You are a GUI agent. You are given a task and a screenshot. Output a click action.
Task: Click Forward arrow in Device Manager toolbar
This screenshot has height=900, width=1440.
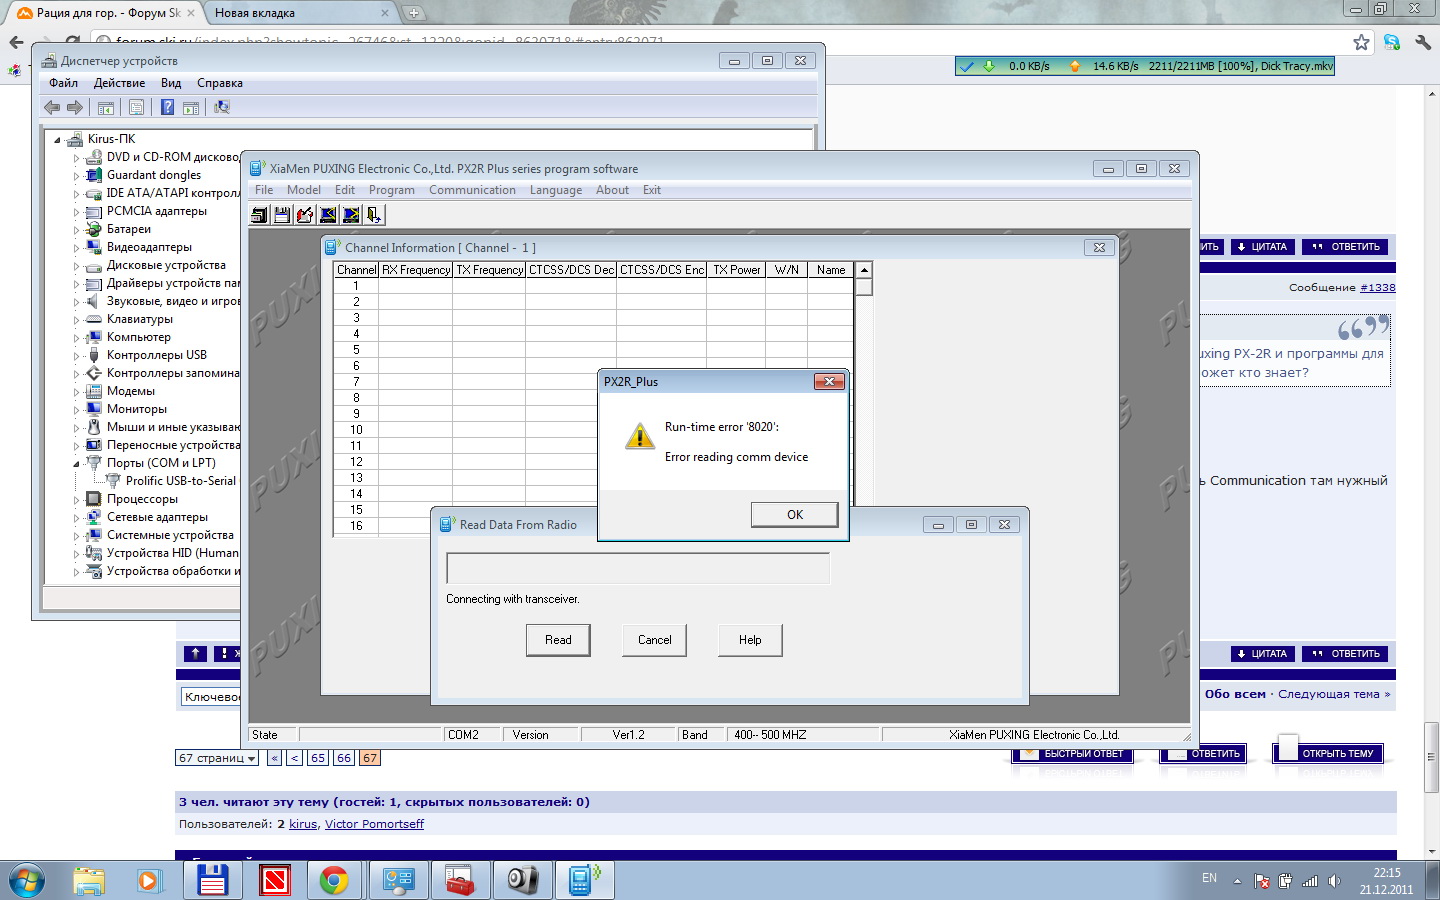click(x=75, y=107)
